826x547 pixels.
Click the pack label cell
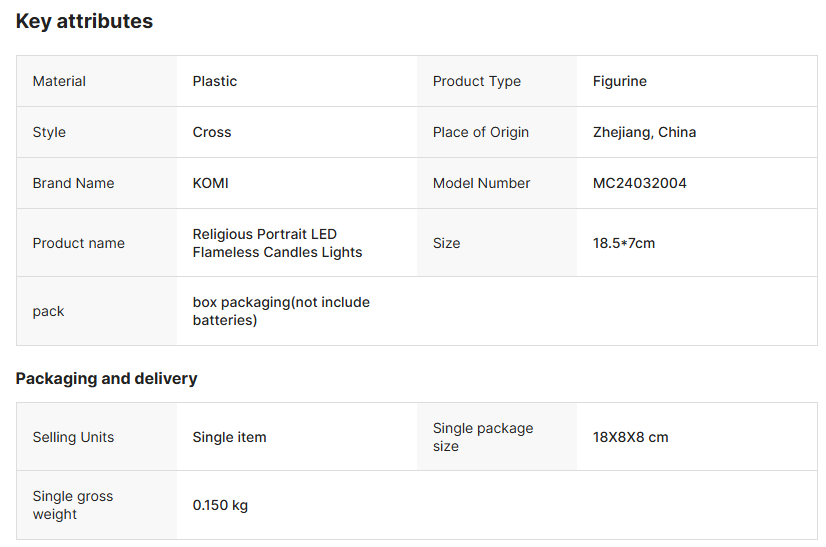[x=97, y=311]
